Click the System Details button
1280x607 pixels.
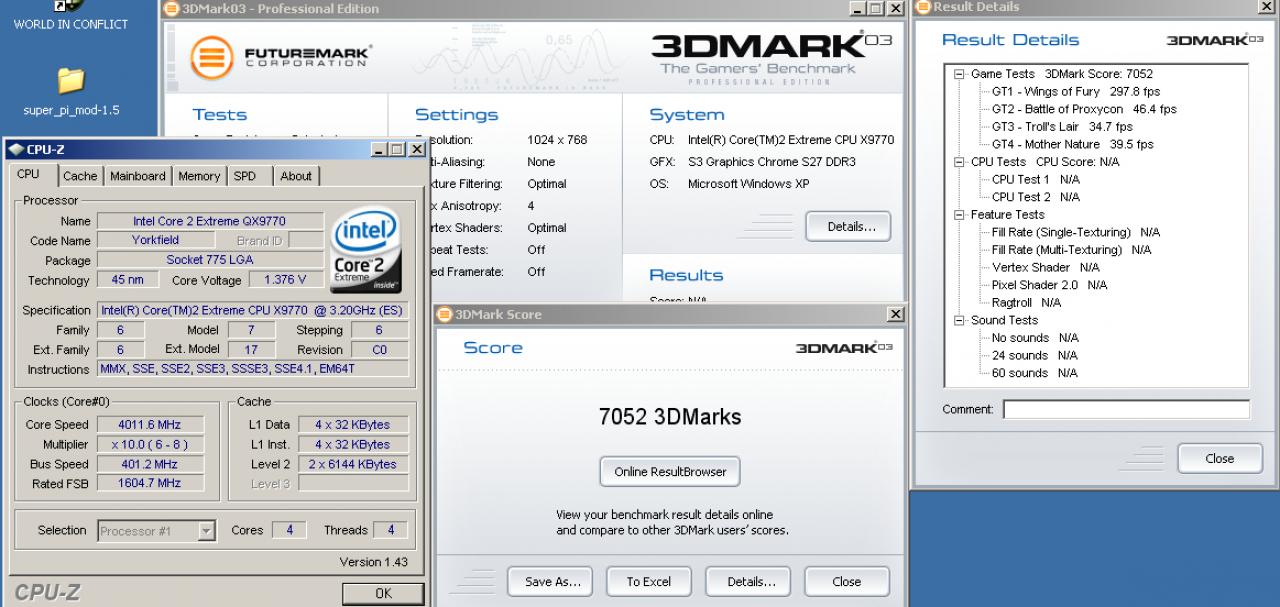pyautogui.click(x=847, y=227)
